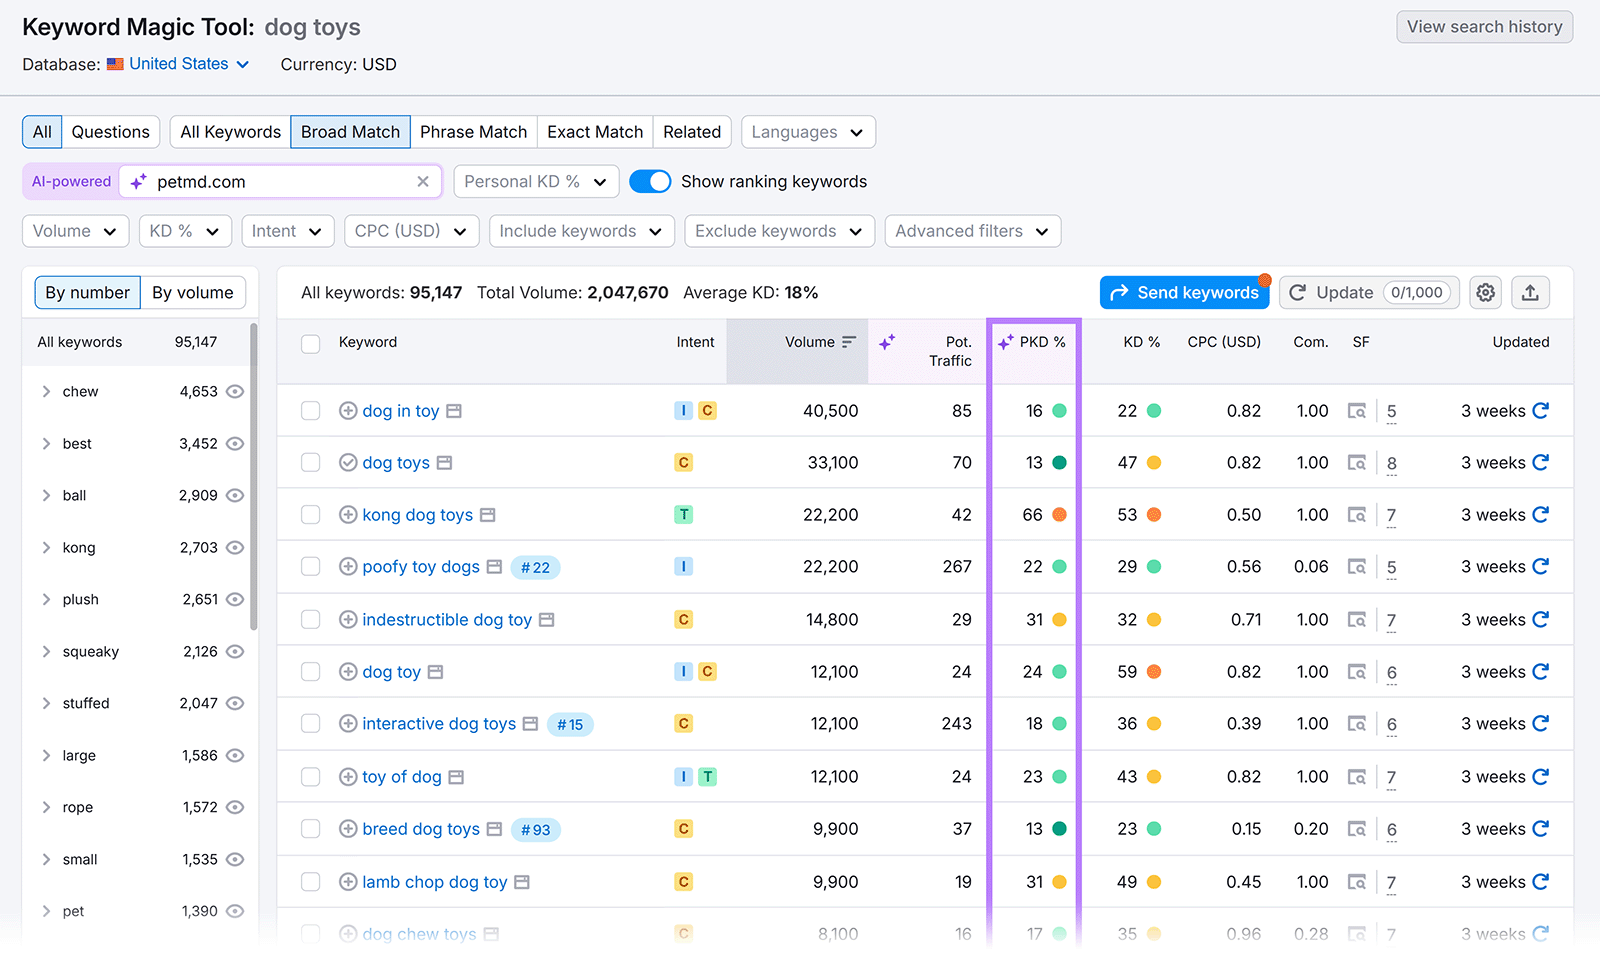Open the Languages dropdown
1600x953 pixels.
(x=808, y=131)
